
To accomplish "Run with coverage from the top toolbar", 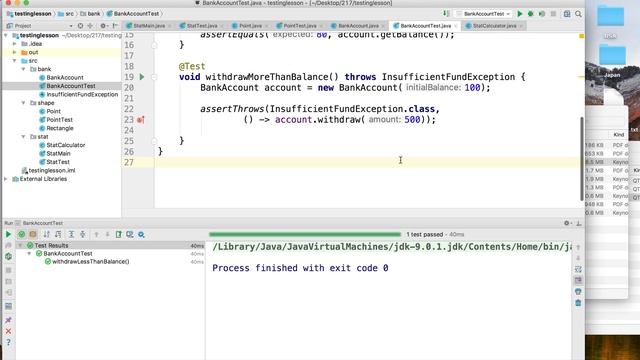I will pos(542,14).
